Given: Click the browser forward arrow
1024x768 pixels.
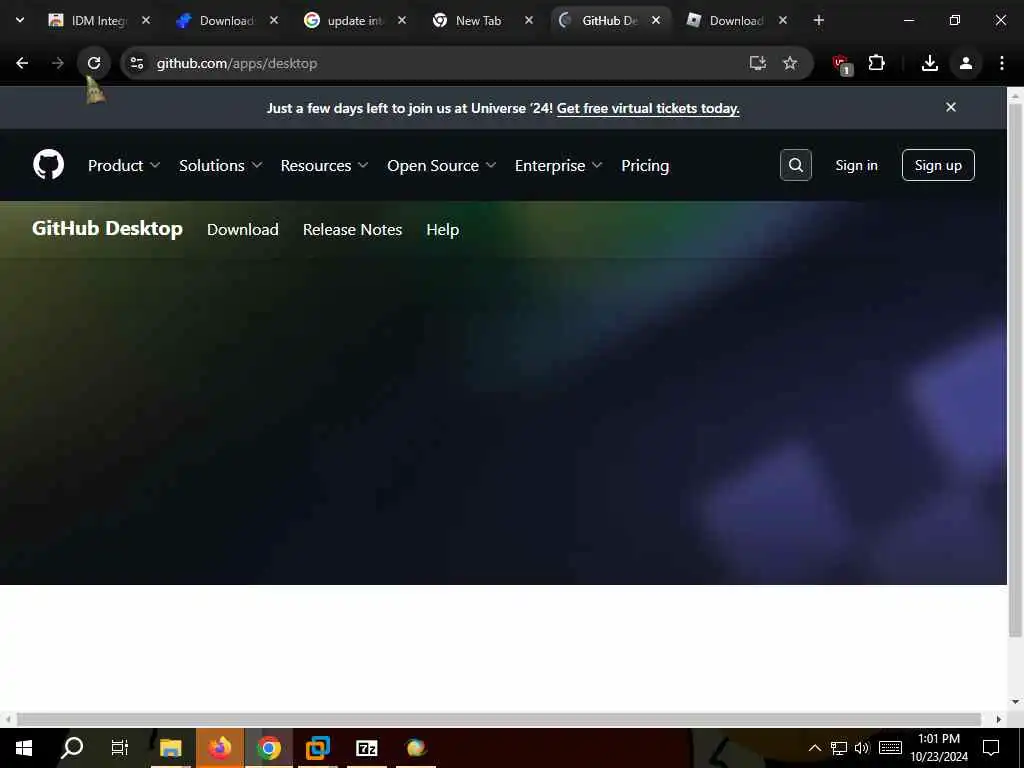Looking at the screenshot, I should coord(58,63).
